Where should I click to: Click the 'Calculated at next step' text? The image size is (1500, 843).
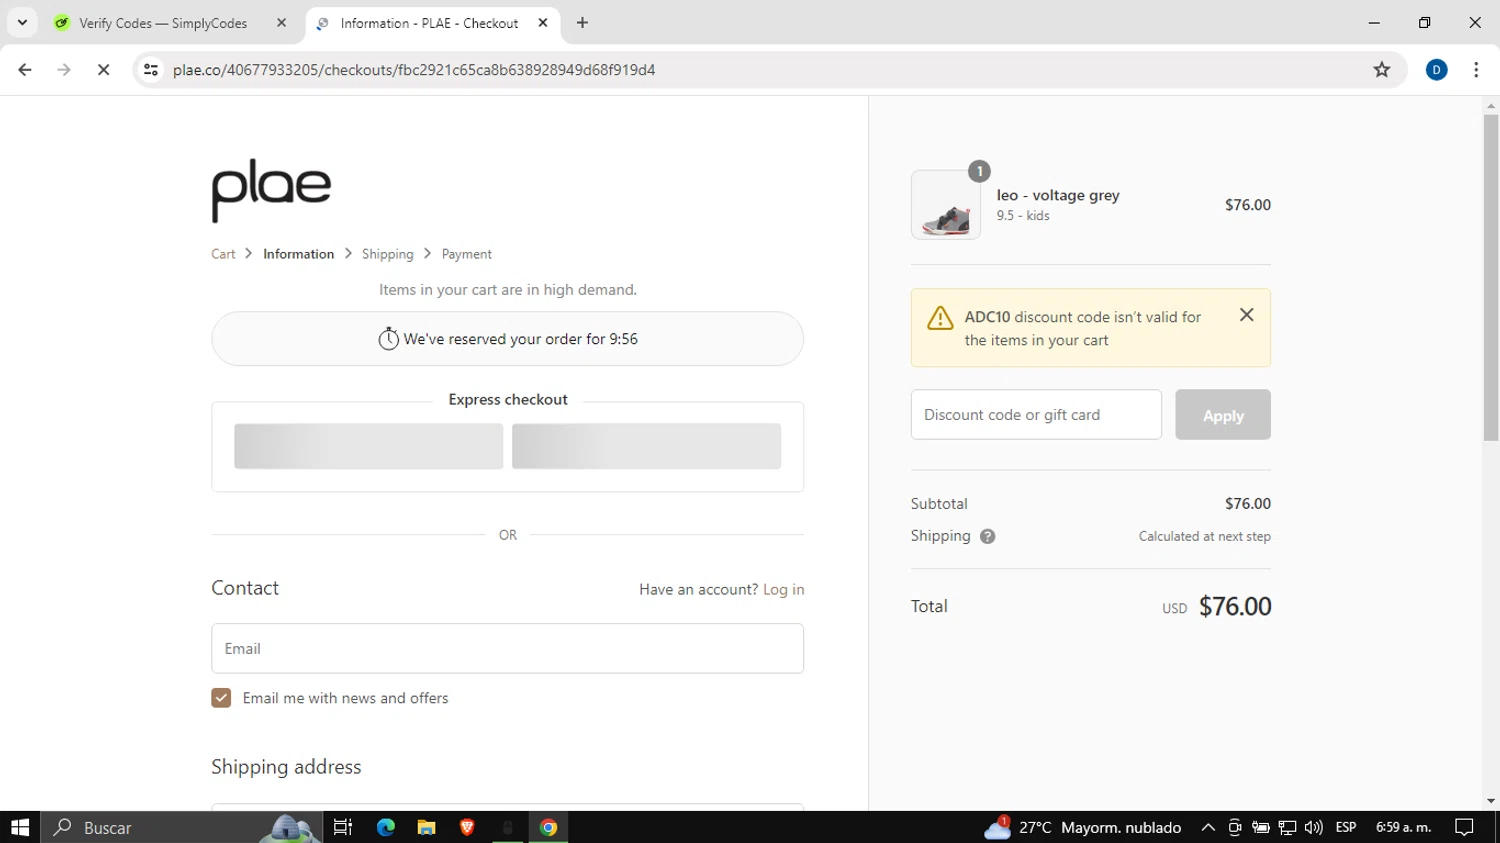[x=1204, y=536]
